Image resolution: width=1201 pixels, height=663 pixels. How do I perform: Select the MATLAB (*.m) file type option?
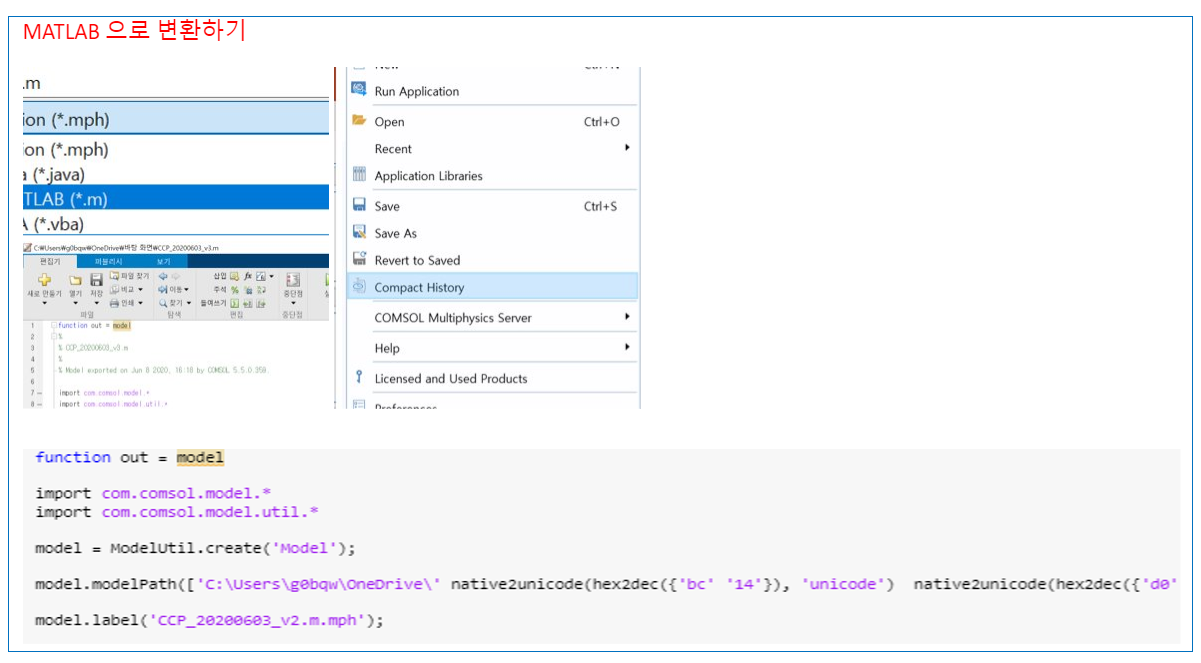(x=176, y=198)
